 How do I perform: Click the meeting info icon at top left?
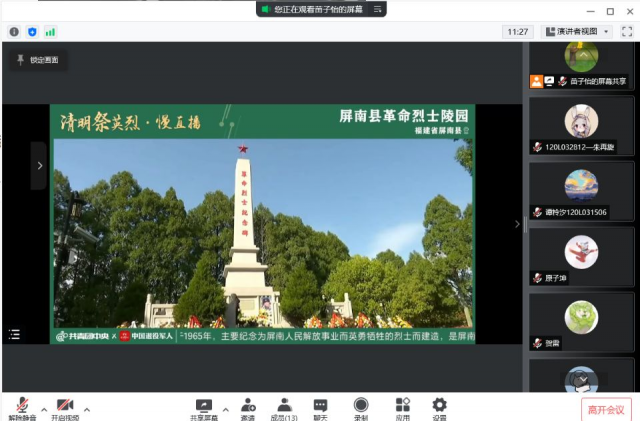(x=14, y=32)
